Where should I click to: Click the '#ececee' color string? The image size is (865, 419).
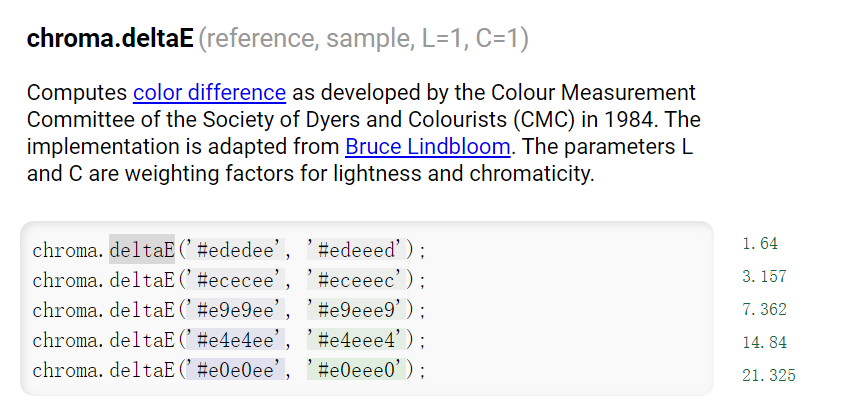236,280
